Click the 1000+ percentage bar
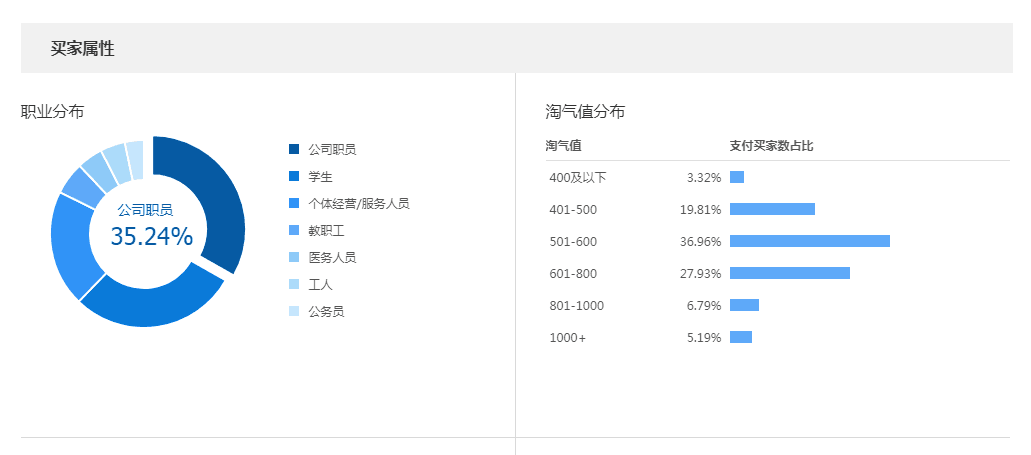The height and width of the screenshot is (455, 1031). [741, 337]
